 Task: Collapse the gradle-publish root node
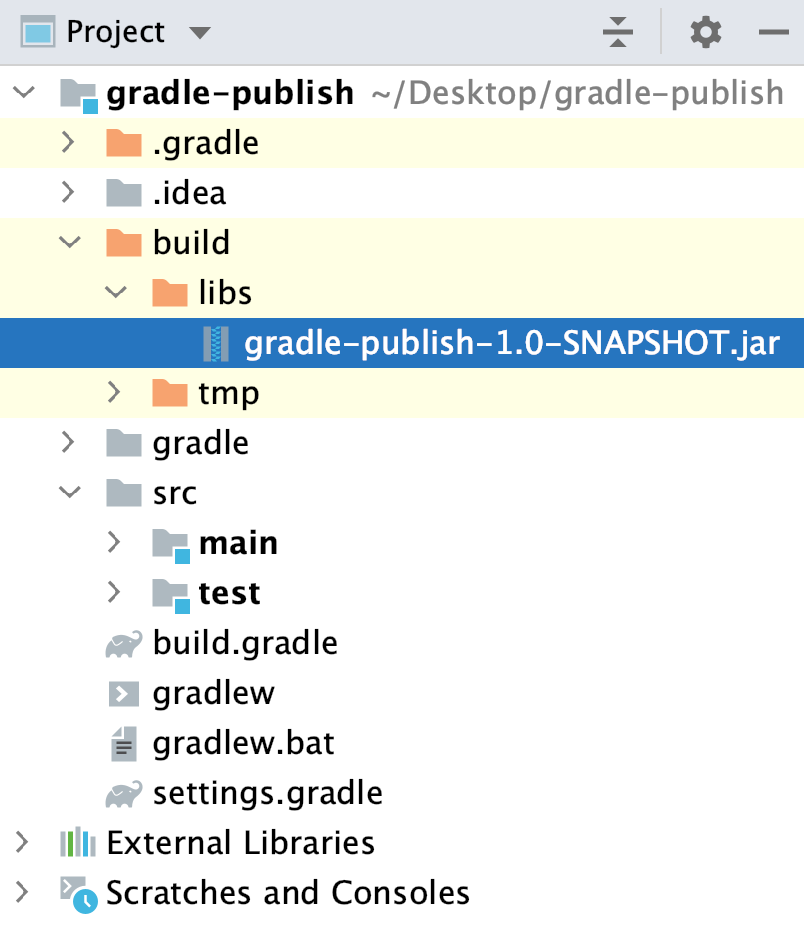(24, 92)
